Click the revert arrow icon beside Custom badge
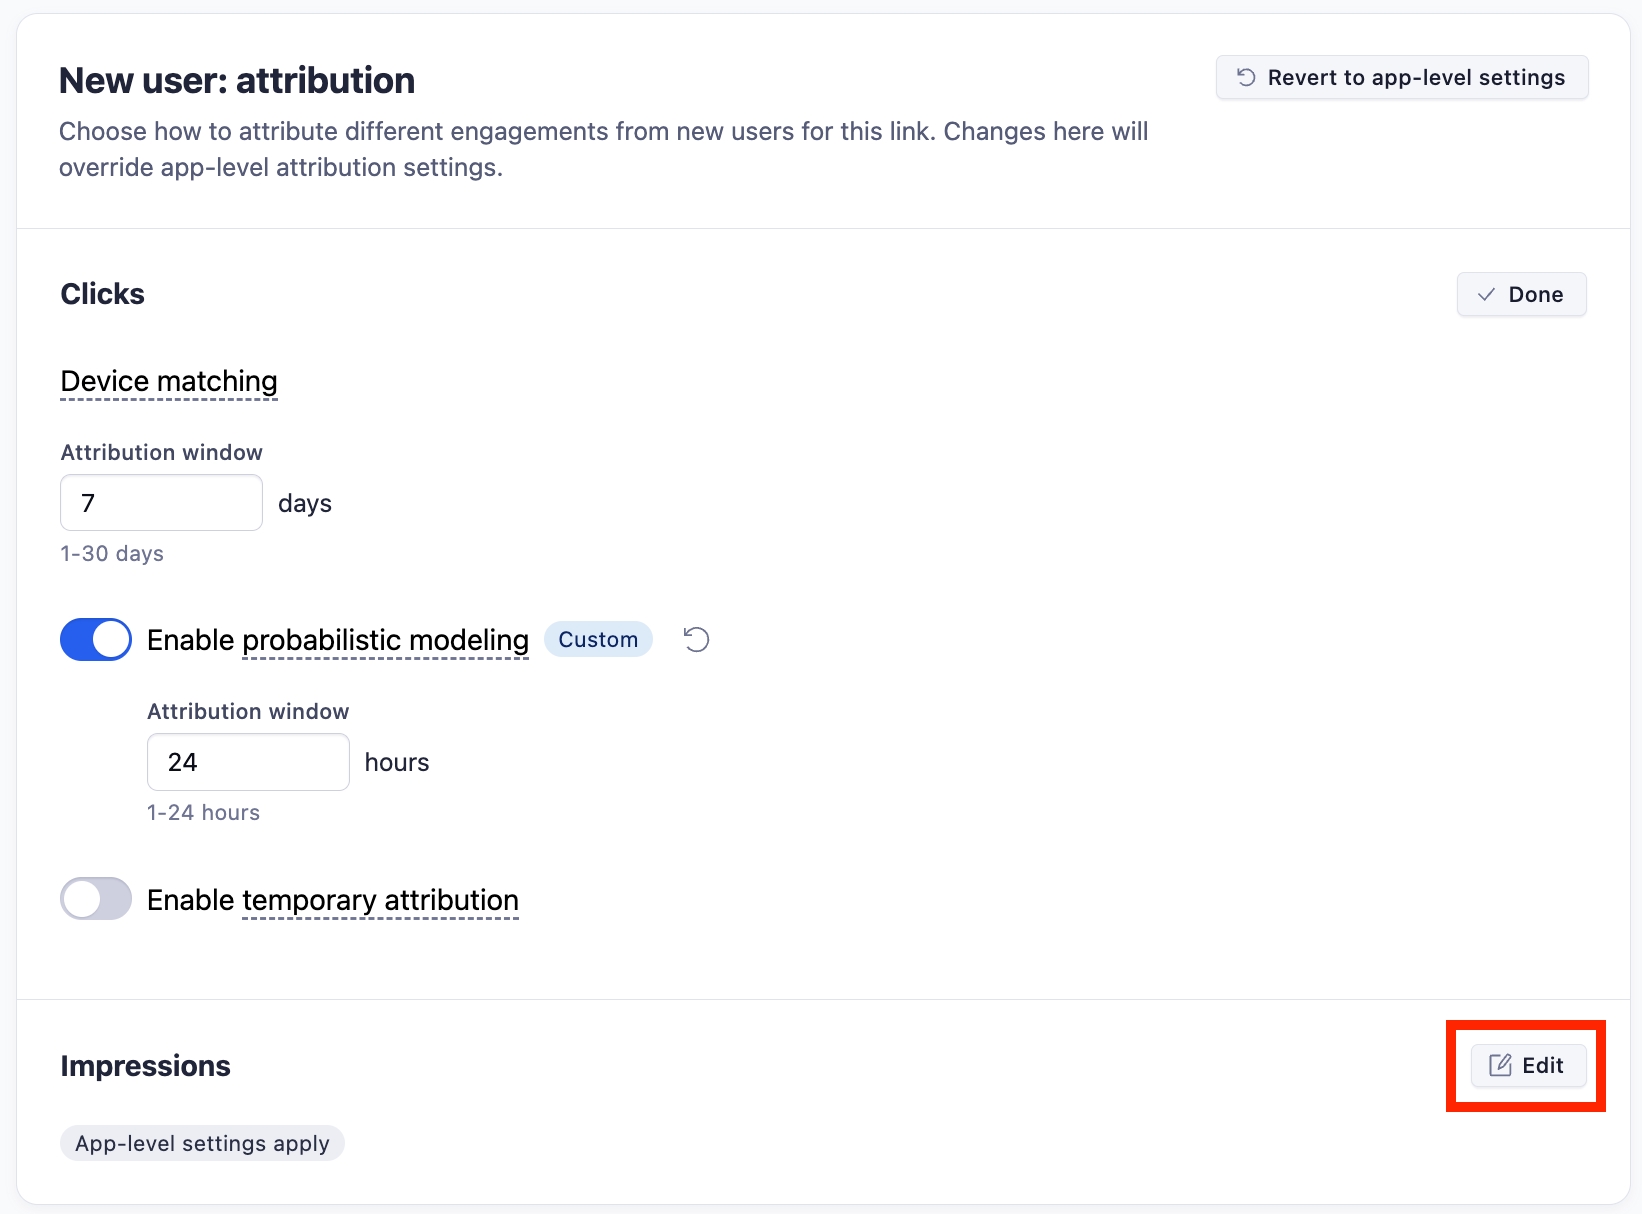Viewport: 1642px width, 1214px height. coord(696,639)
